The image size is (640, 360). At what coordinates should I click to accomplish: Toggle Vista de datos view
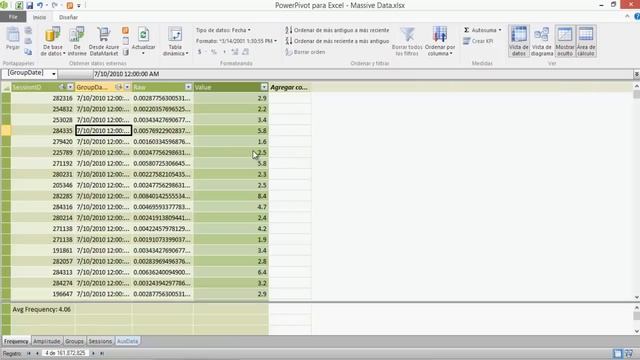tap(519, 41)
